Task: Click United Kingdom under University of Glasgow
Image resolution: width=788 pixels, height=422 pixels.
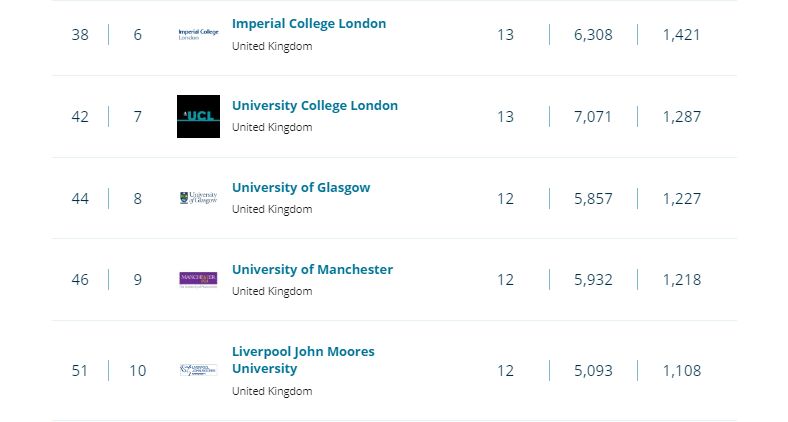Action: pyautogui.click(x=272, y=209)
